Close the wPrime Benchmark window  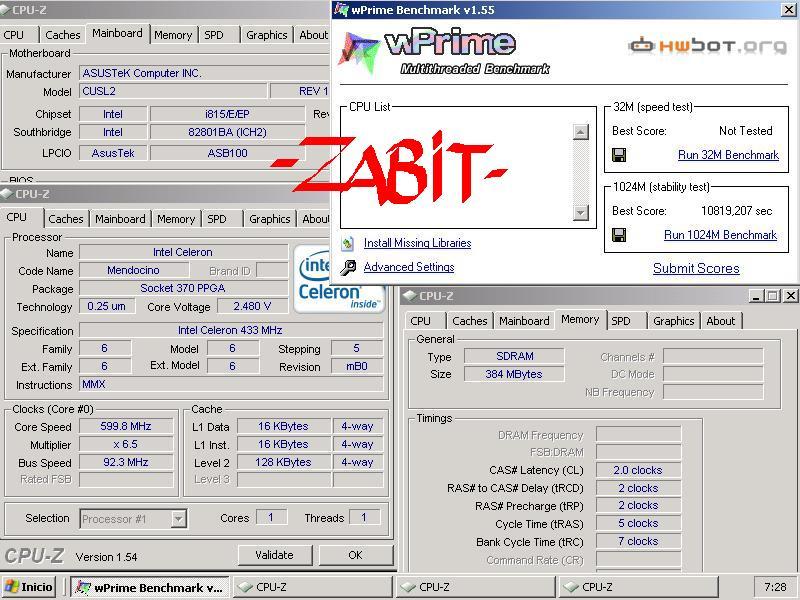789,10
